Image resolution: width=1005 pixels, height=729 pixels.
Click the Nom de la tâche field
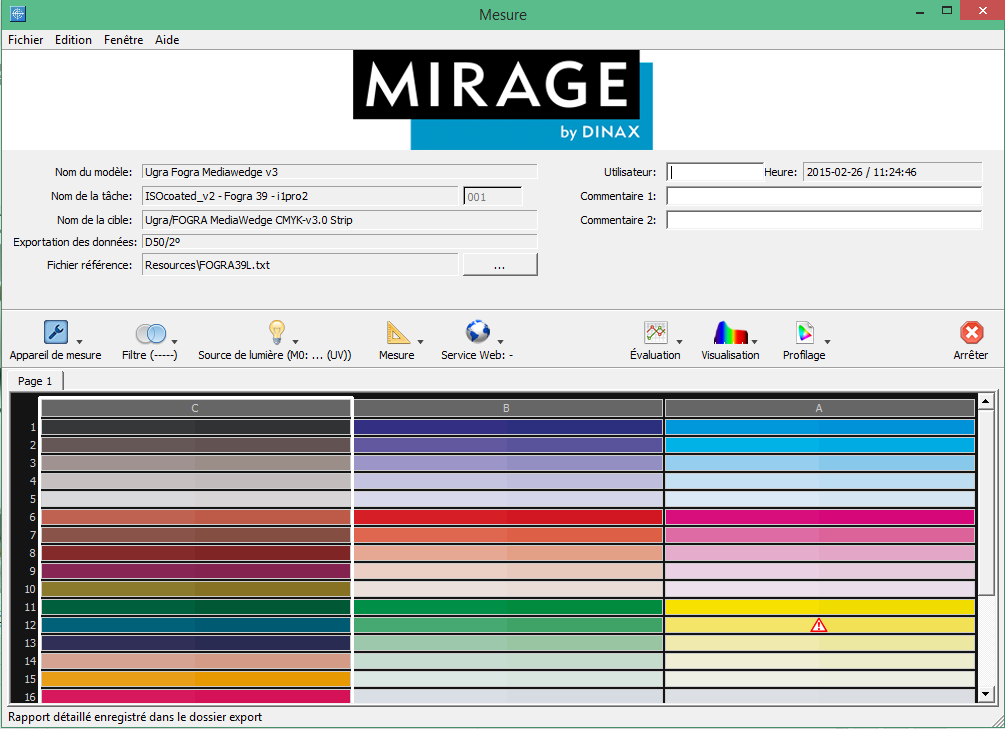click(x=300, y=196)
